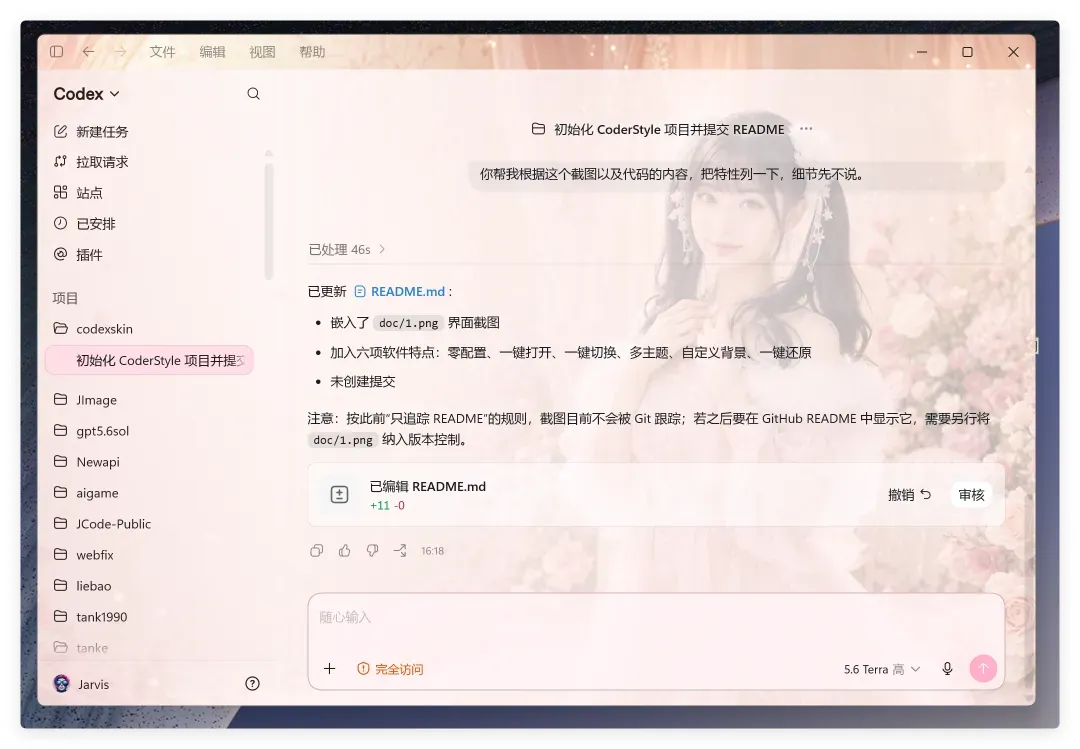Screen dimensions: 1080x749
Task: Click the 撤销 undo button
Action: 909,495
